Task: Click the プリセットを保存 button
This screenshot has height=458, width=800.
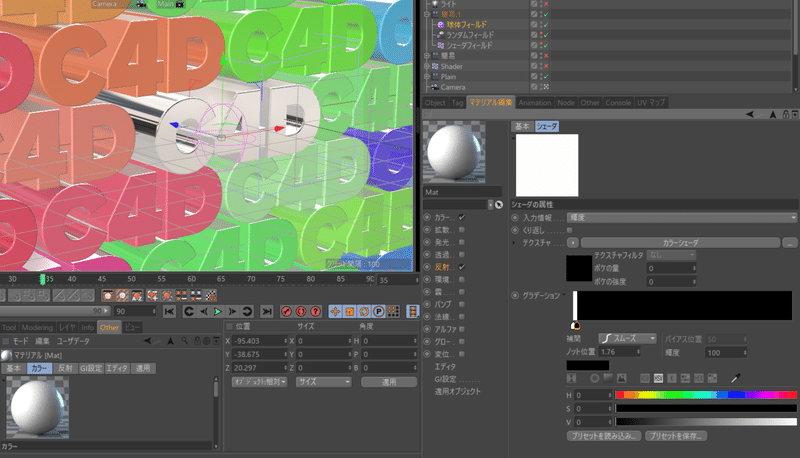Action: 676,436
